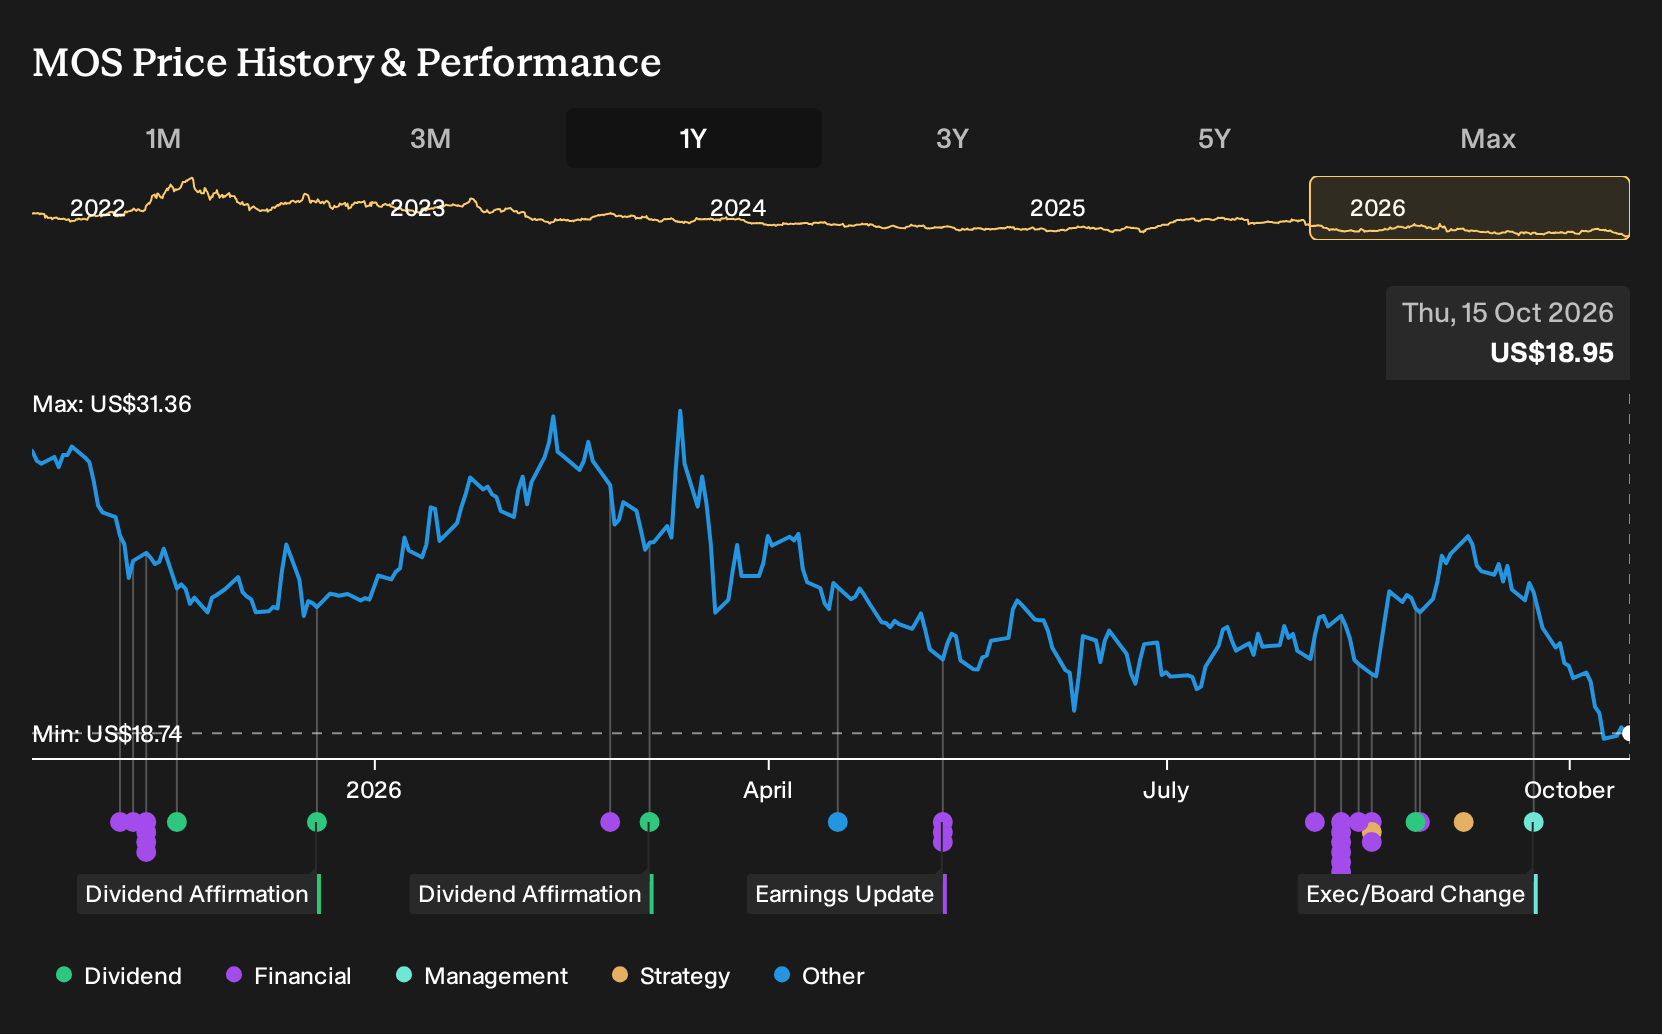Toggle the Management legend filter
Viewport: 1662px width, 1034px height.
tap(482, 976)
